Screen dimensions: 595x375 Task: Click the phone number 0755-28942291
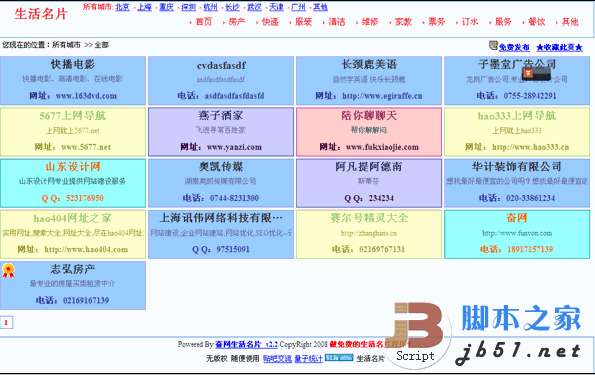pos(530,96)
